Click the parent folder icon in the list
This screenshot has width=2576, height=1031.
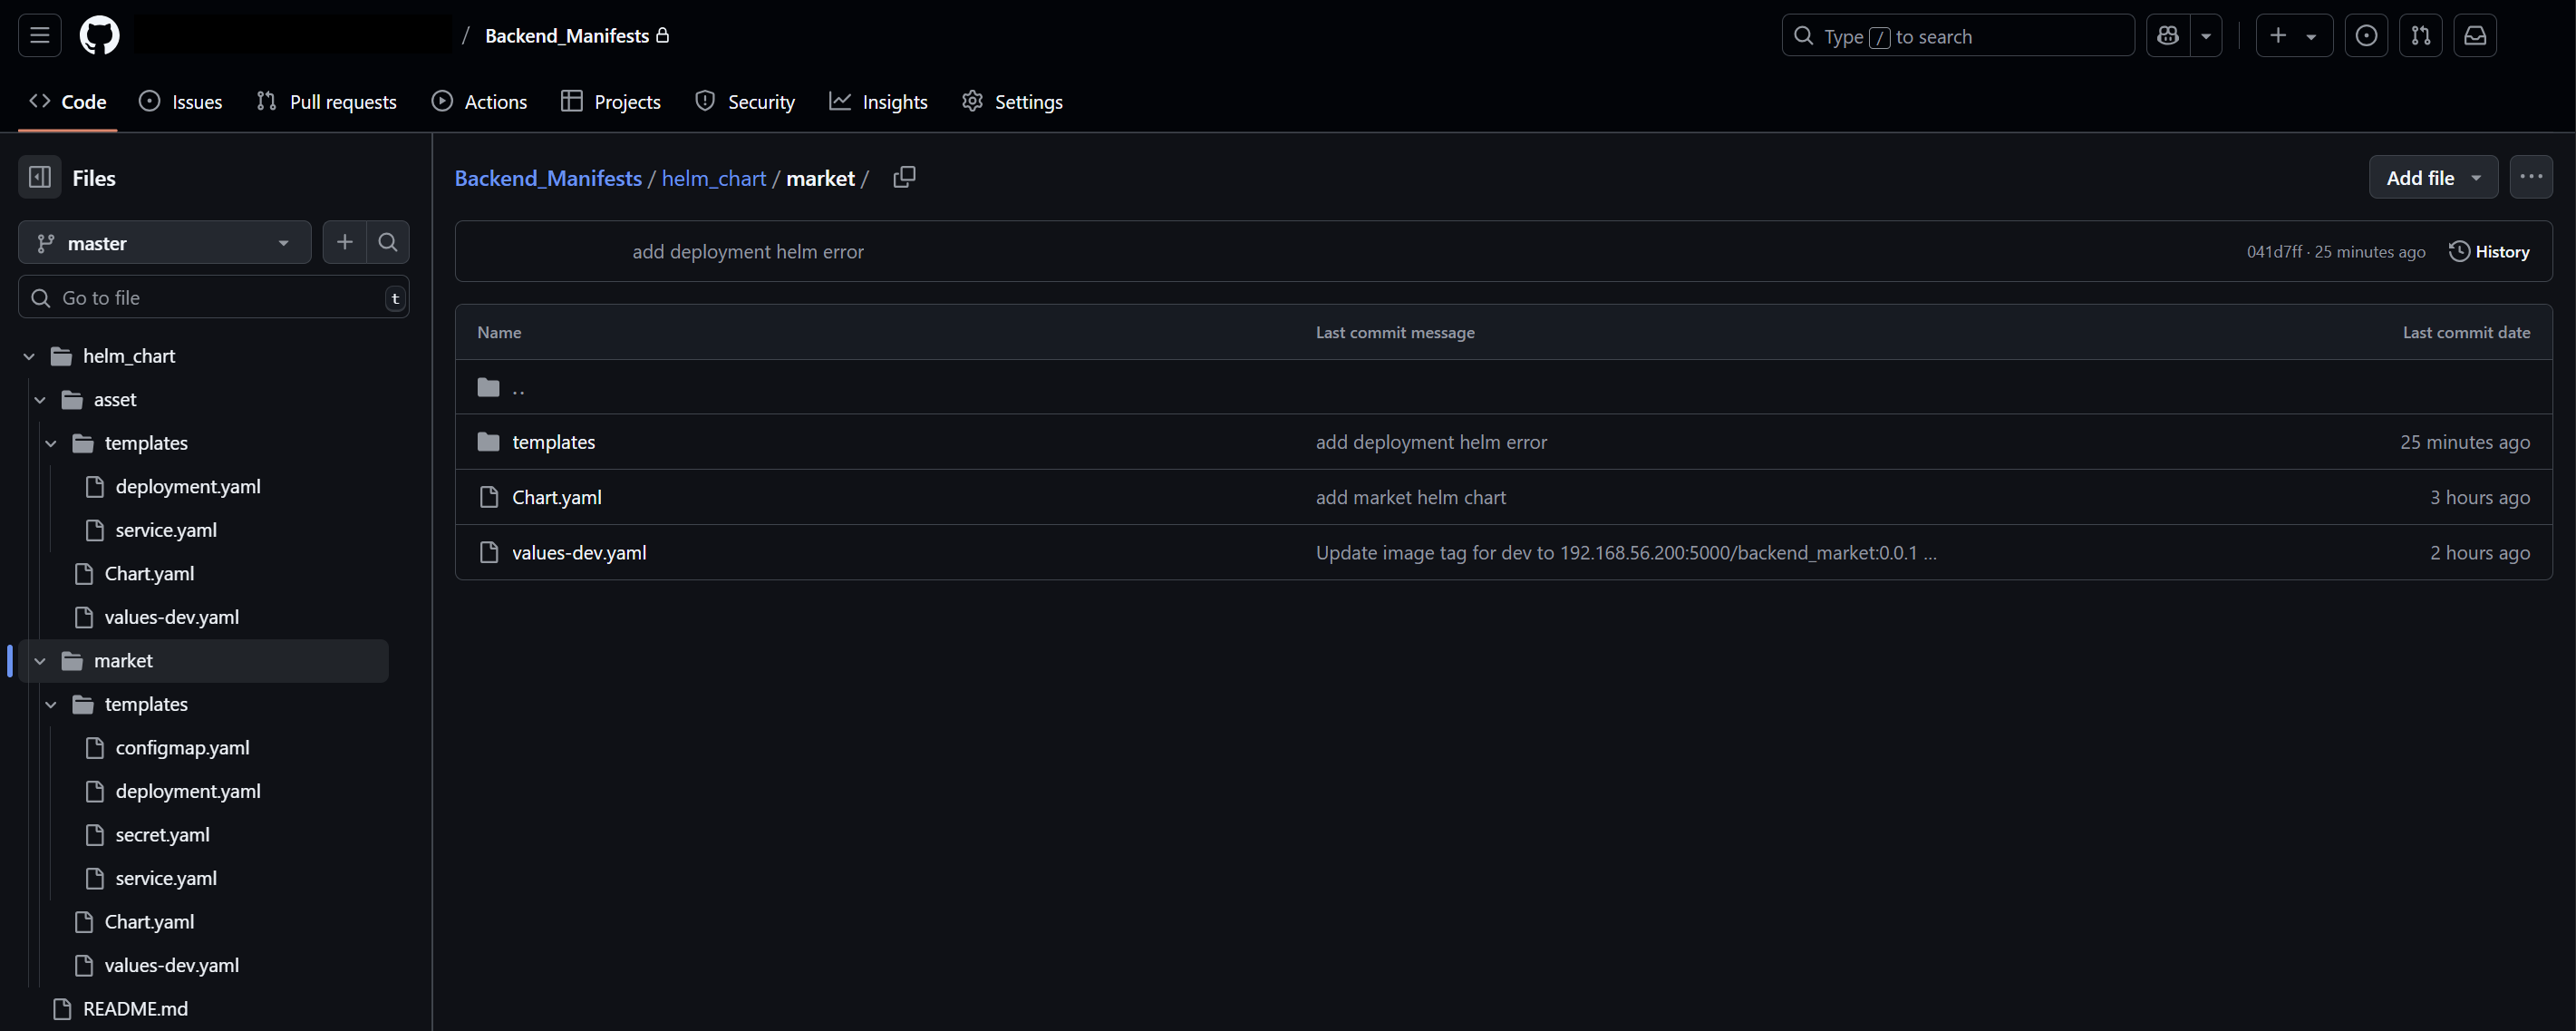click(x=488, y=388)
